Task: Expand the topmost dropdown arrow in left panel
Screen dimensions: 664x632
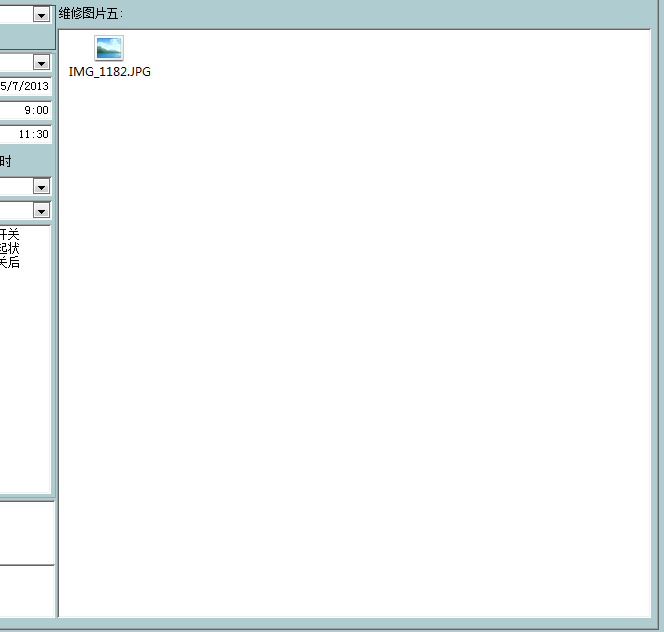Action: click(41, 14)
